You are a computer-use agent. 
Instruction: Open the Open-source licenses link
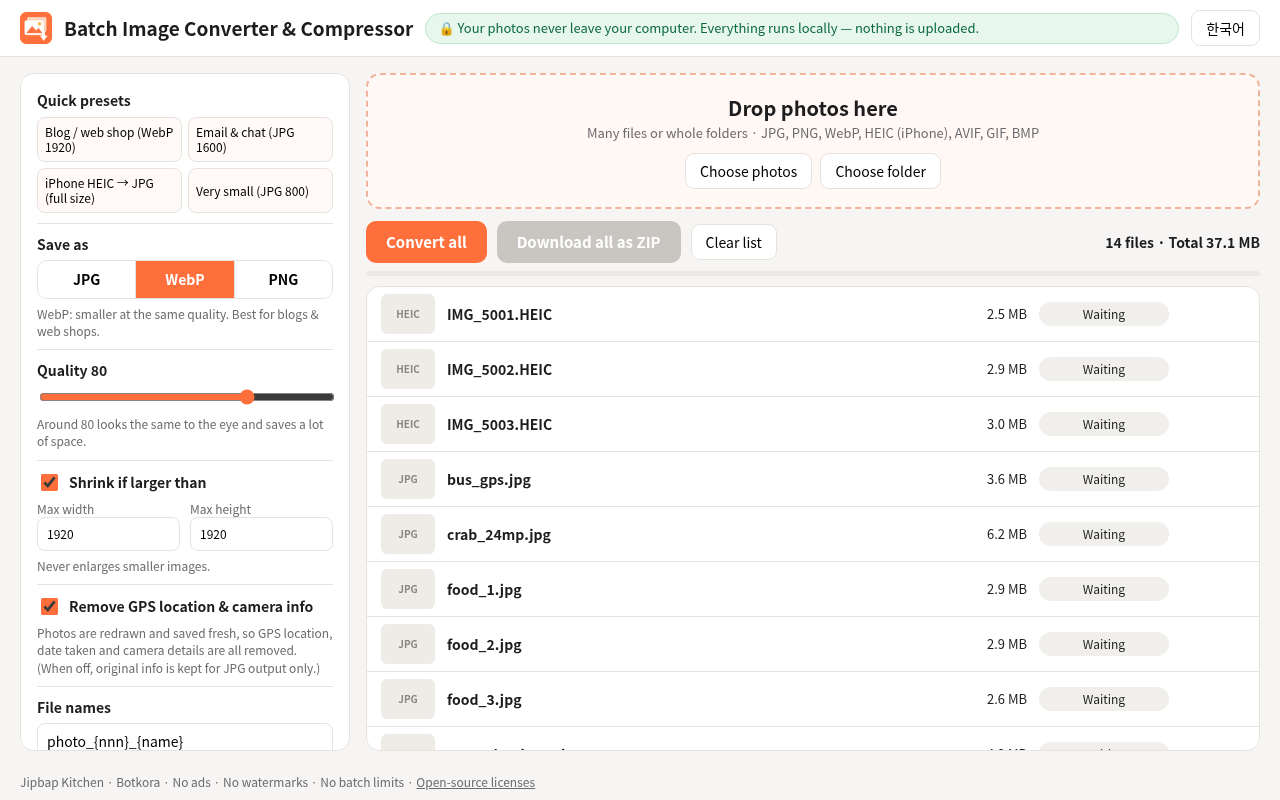tap(476, 783)
